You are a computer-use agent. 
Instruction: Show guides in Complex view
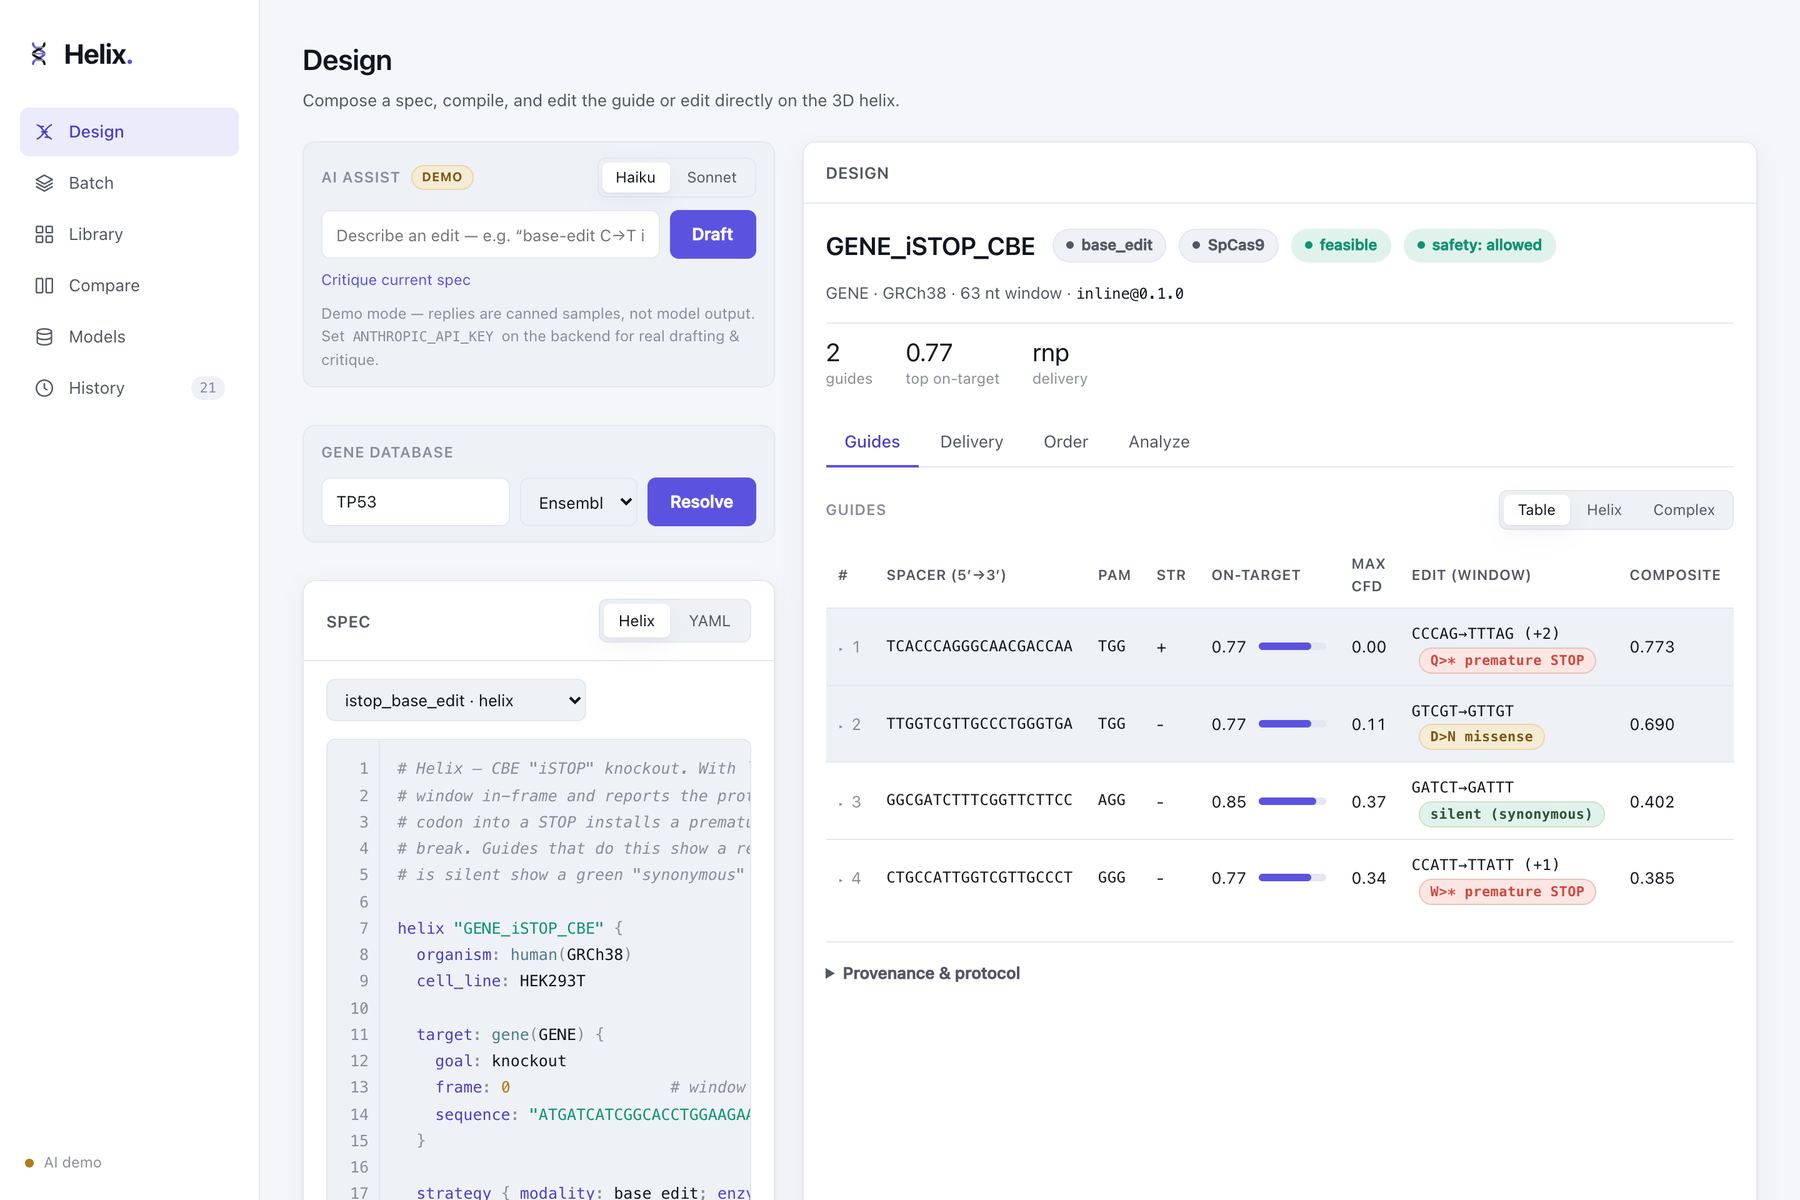tap(1683, 510)
